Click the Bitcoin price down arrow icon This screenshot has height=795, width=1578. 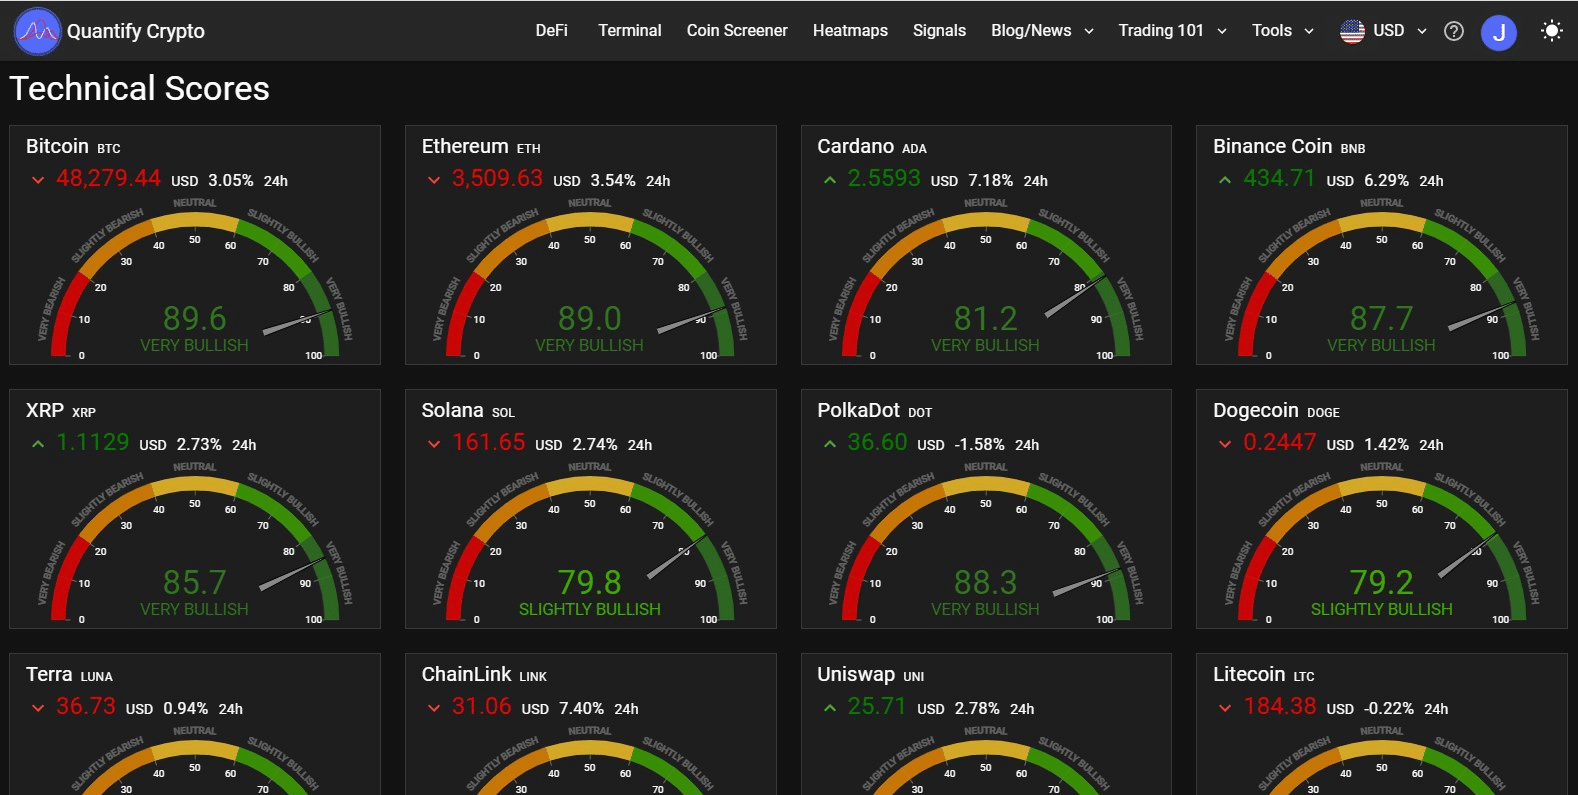(x=38, y=180)
